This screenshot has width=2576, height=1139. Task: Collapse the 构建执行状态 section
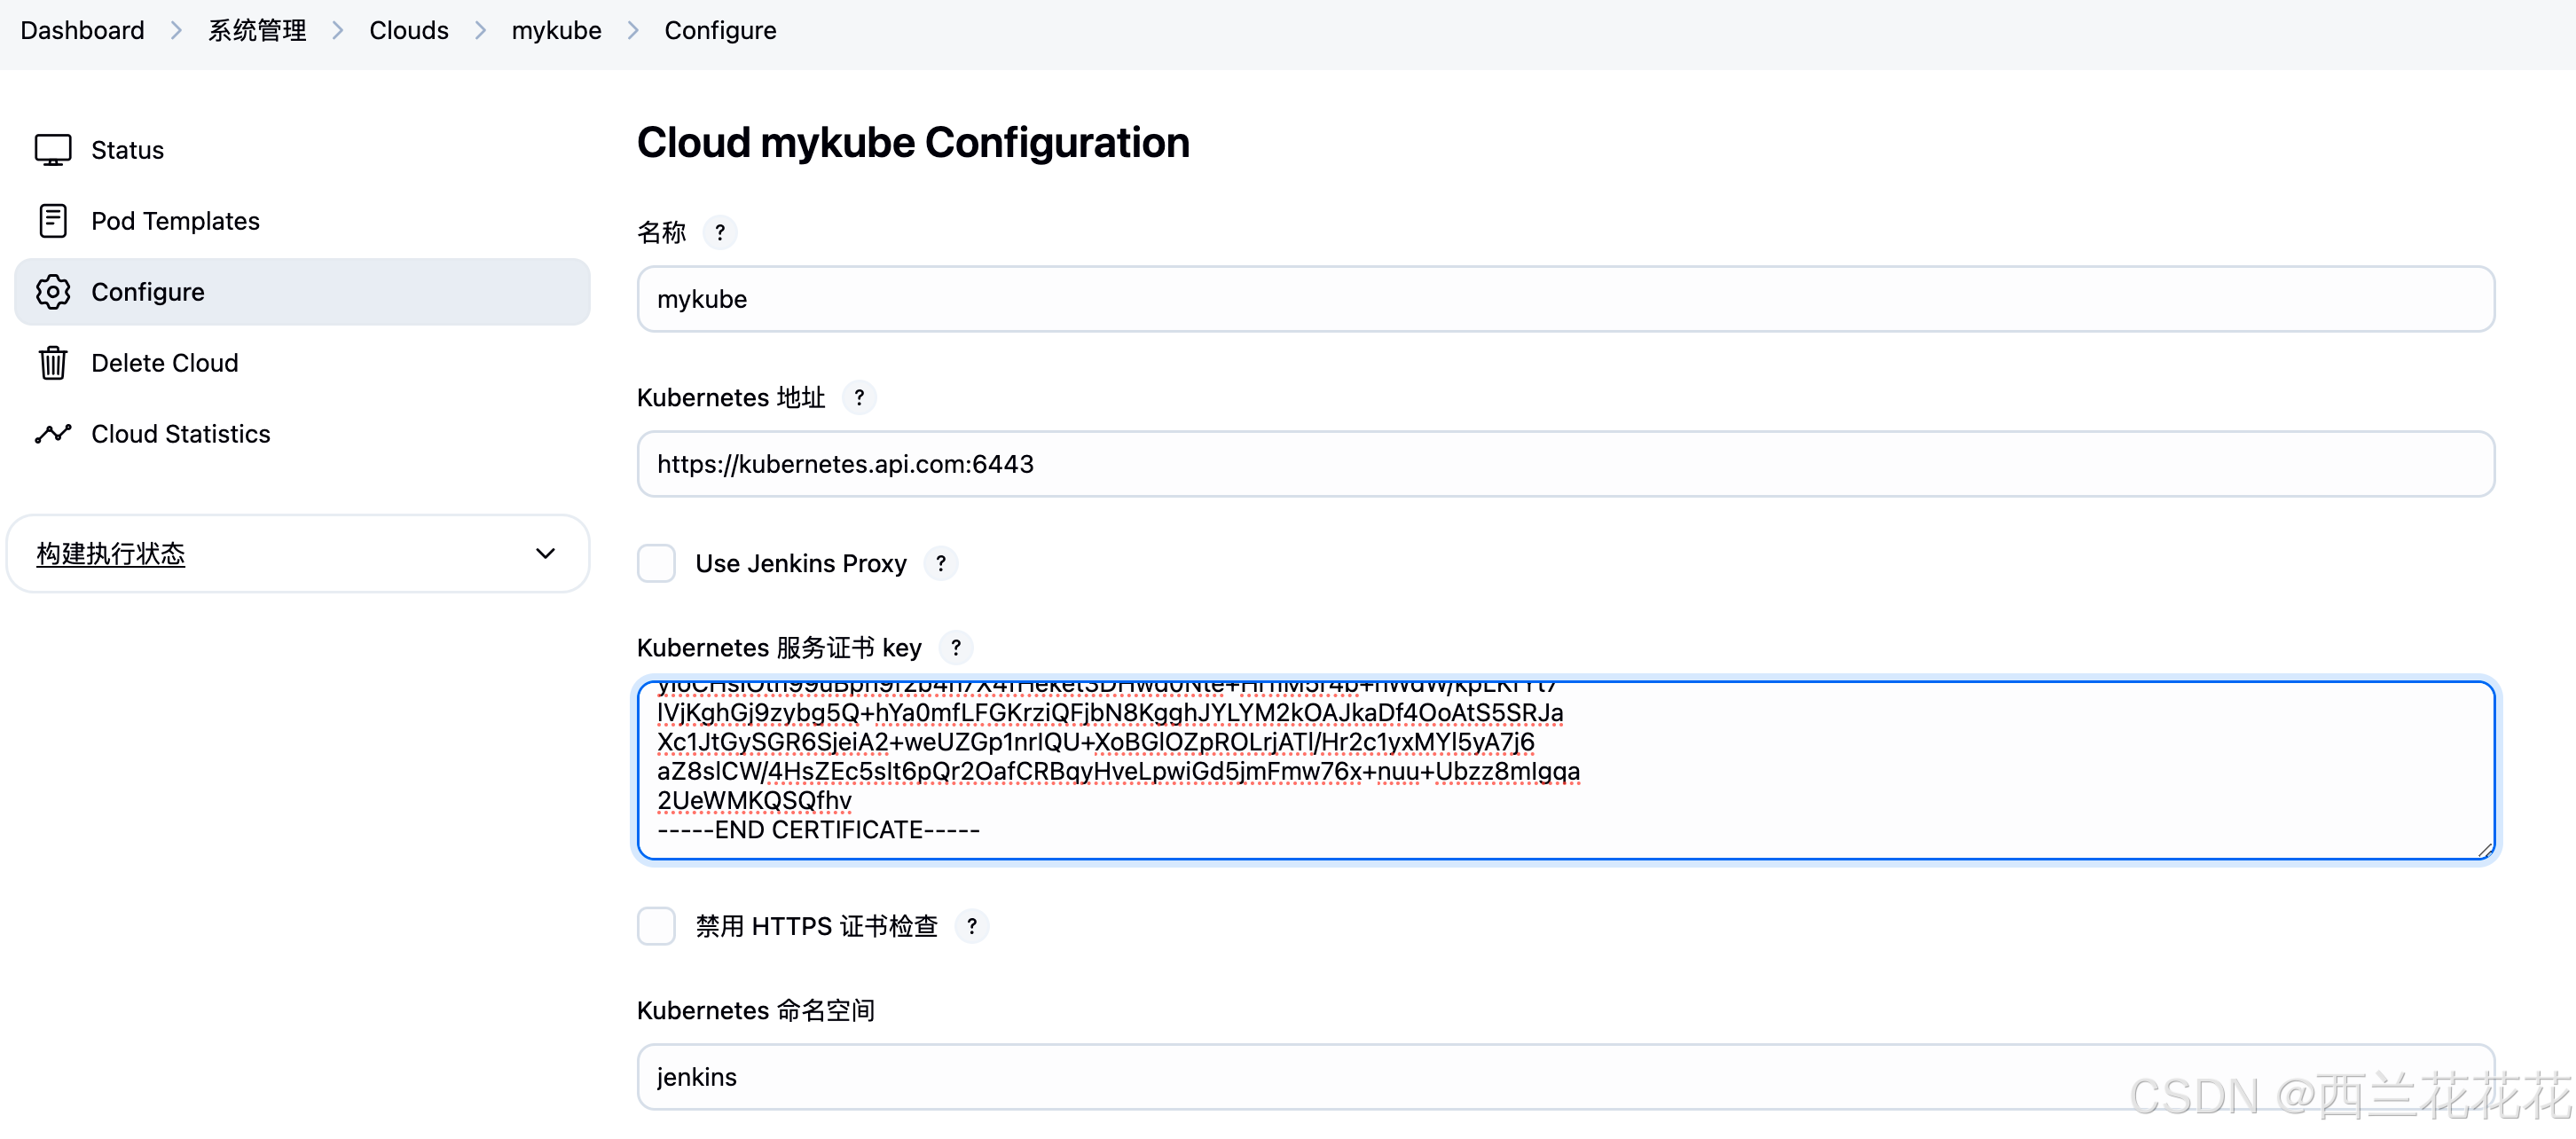544,553
